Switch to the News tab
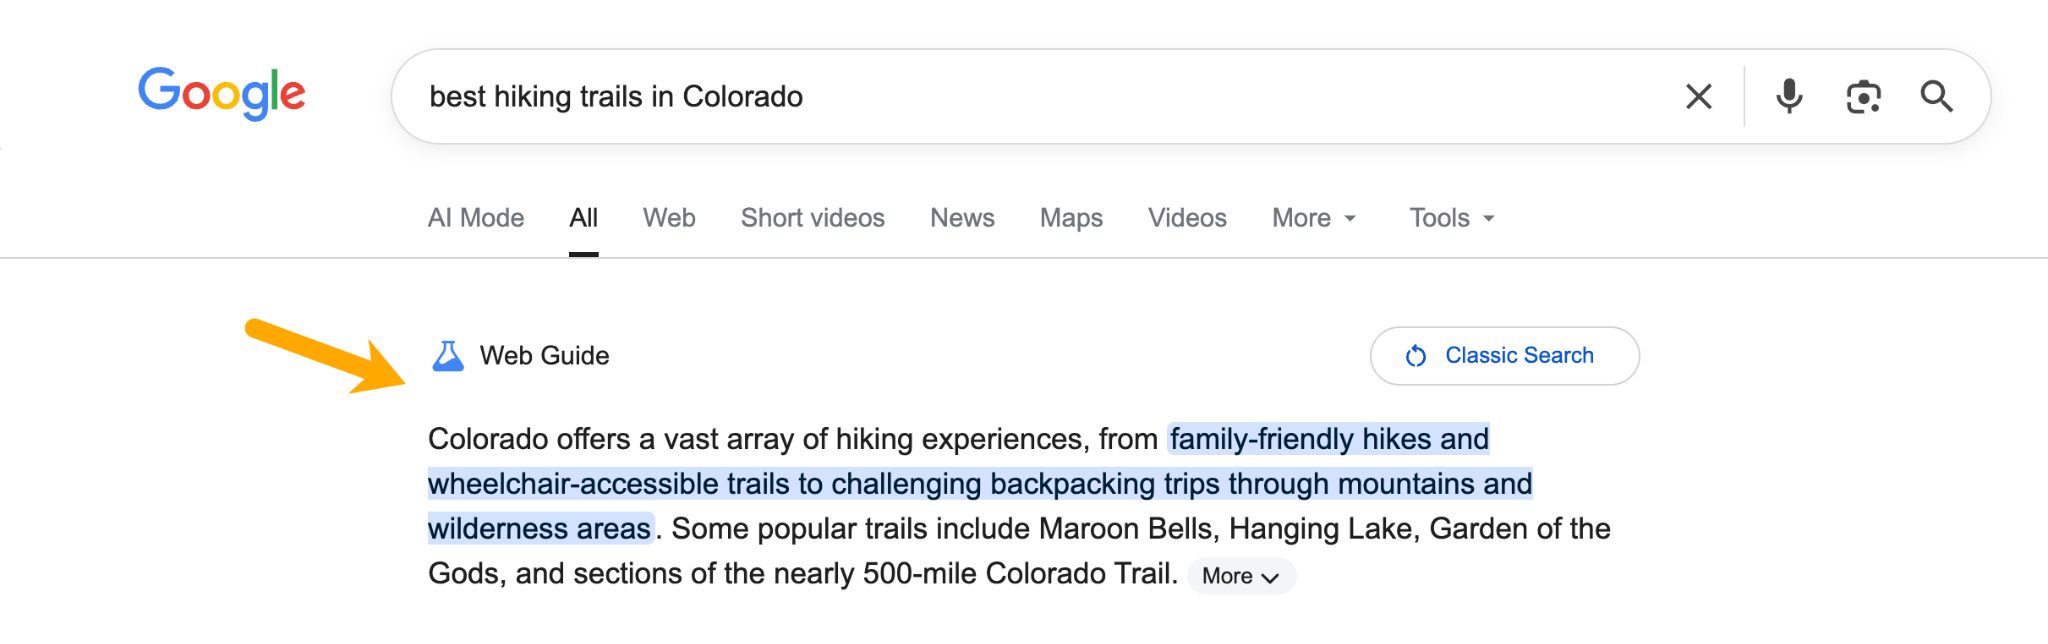2048x644 pixels. tap(961, 217)
